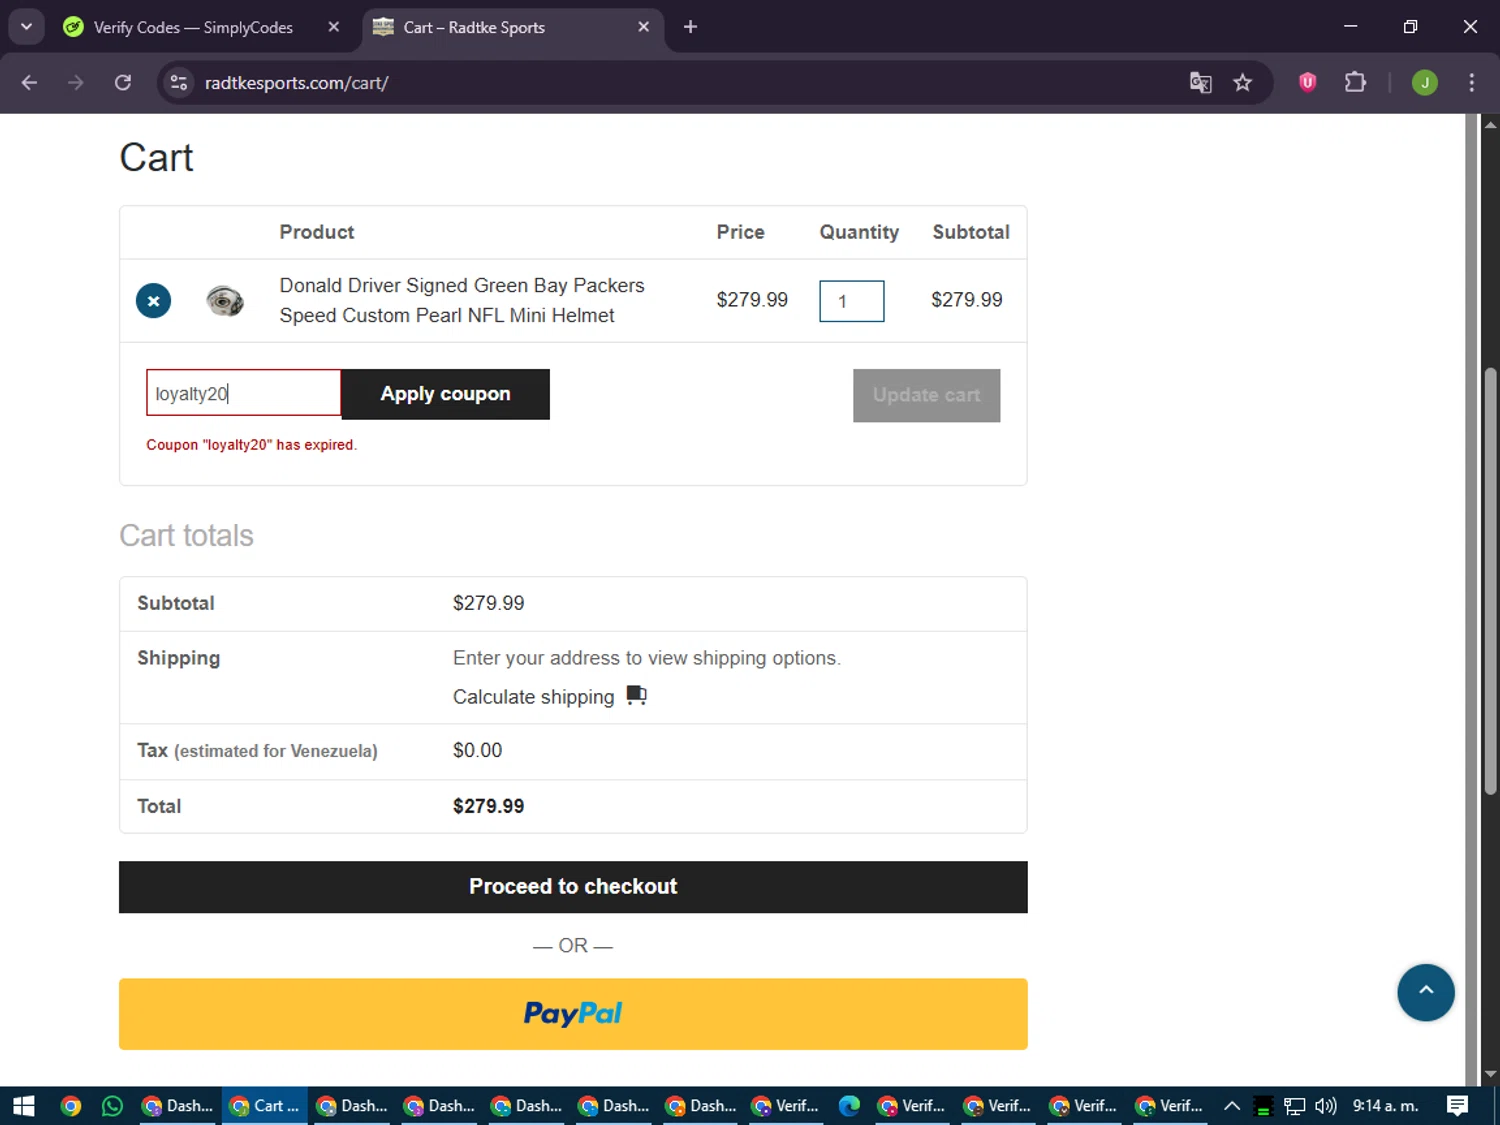The height and width of the screenshot is (1125, 1500).
Task: Click the address bar URL
Action: pos(296,83)
